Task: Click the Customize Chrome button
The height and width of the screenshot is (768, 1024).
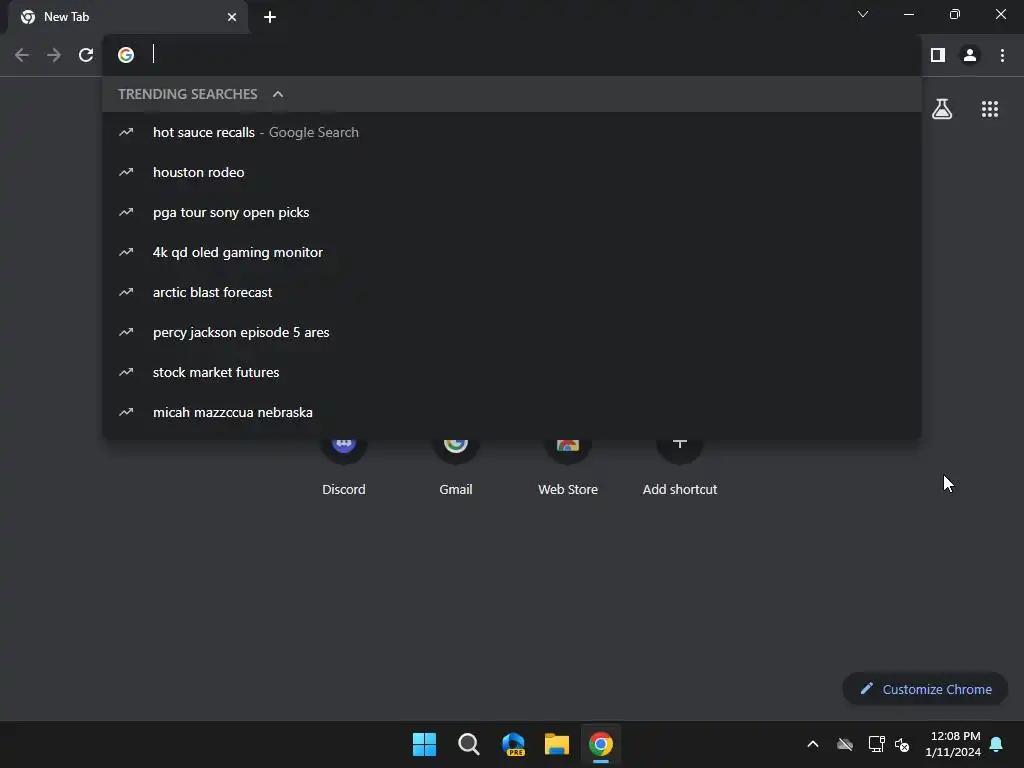Action: tap(925, 689)
